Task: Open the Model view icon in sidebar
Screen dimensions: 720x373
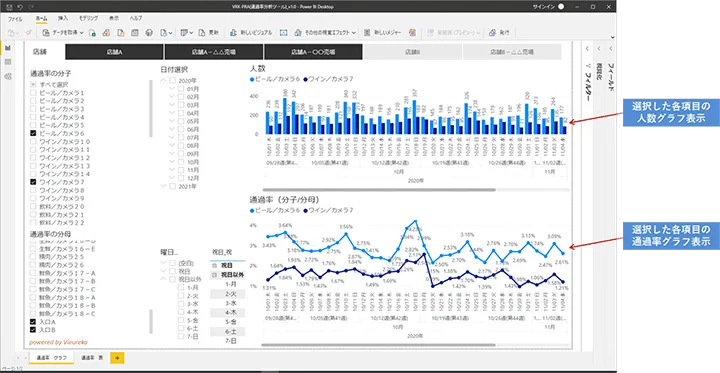Action: (8, 76)
